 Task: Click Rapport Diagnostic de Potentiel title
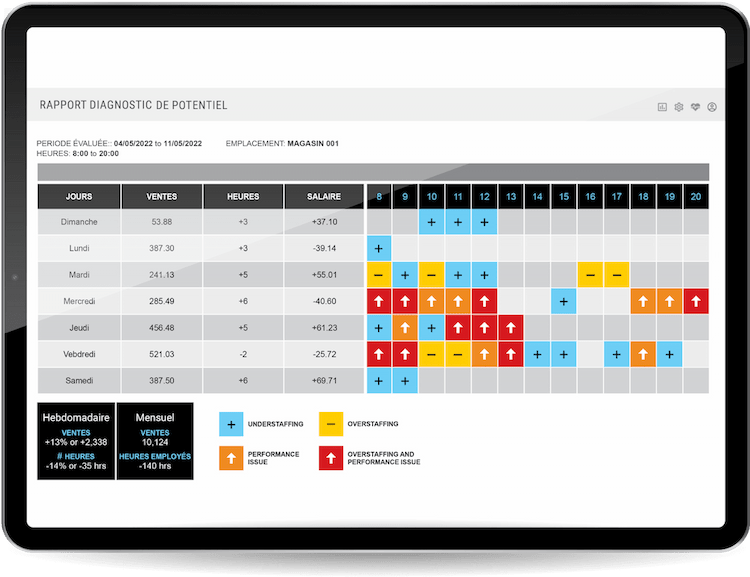pos(133,105)
